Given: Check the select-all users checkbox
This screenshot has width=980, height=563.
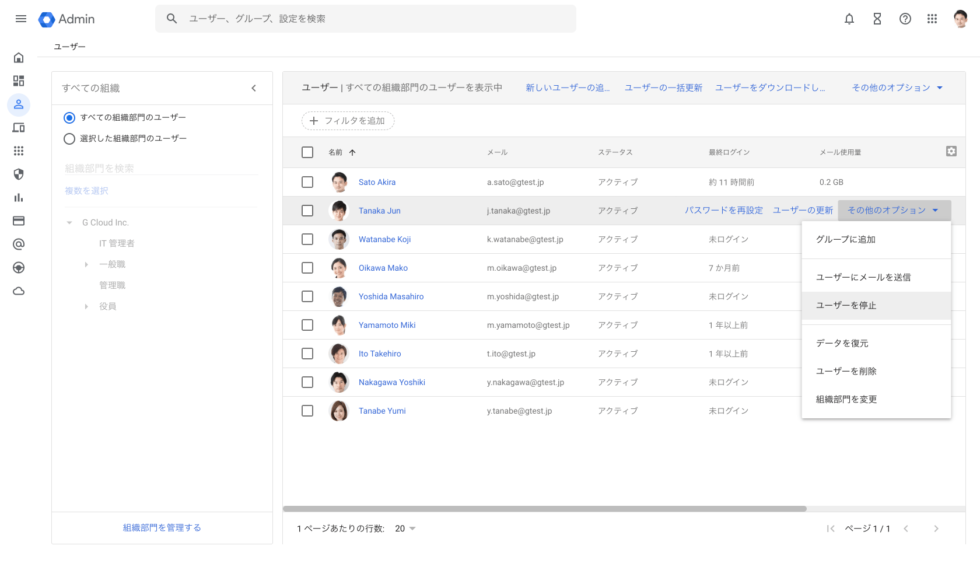Looking at the screenshot, I should 308,152.
